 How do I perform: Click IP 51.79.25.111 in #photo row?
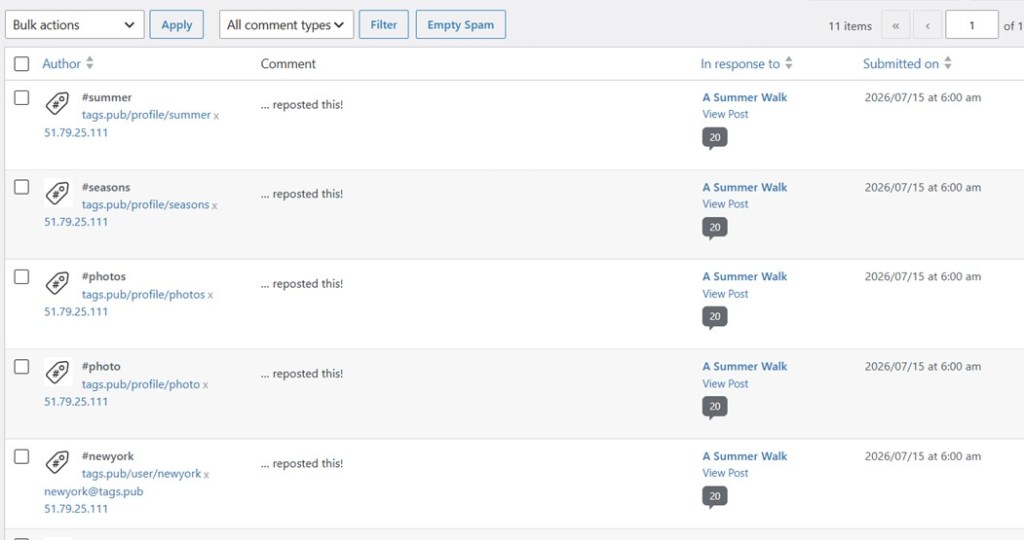[x=76, y=402]
